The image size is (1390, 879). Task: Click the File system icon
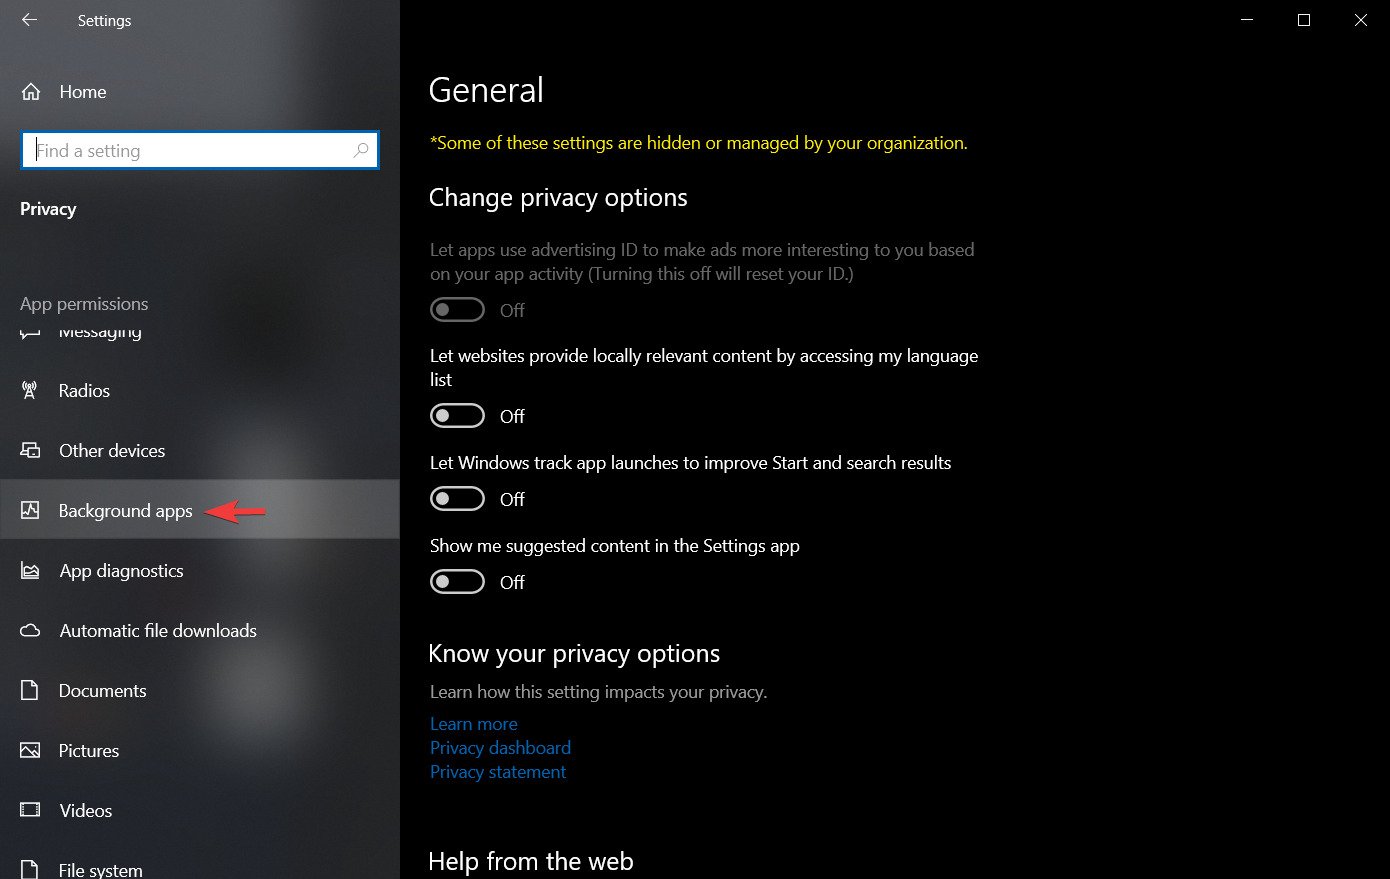[30, 870]
